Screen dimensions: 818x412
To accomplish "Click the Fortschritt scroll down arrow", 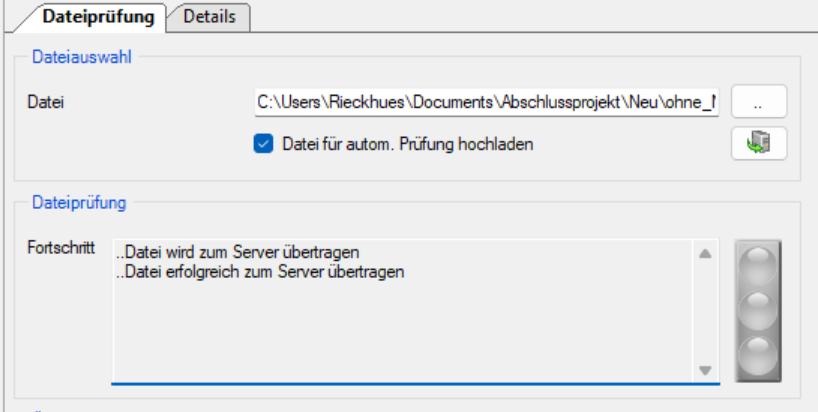I will (705, 370).
